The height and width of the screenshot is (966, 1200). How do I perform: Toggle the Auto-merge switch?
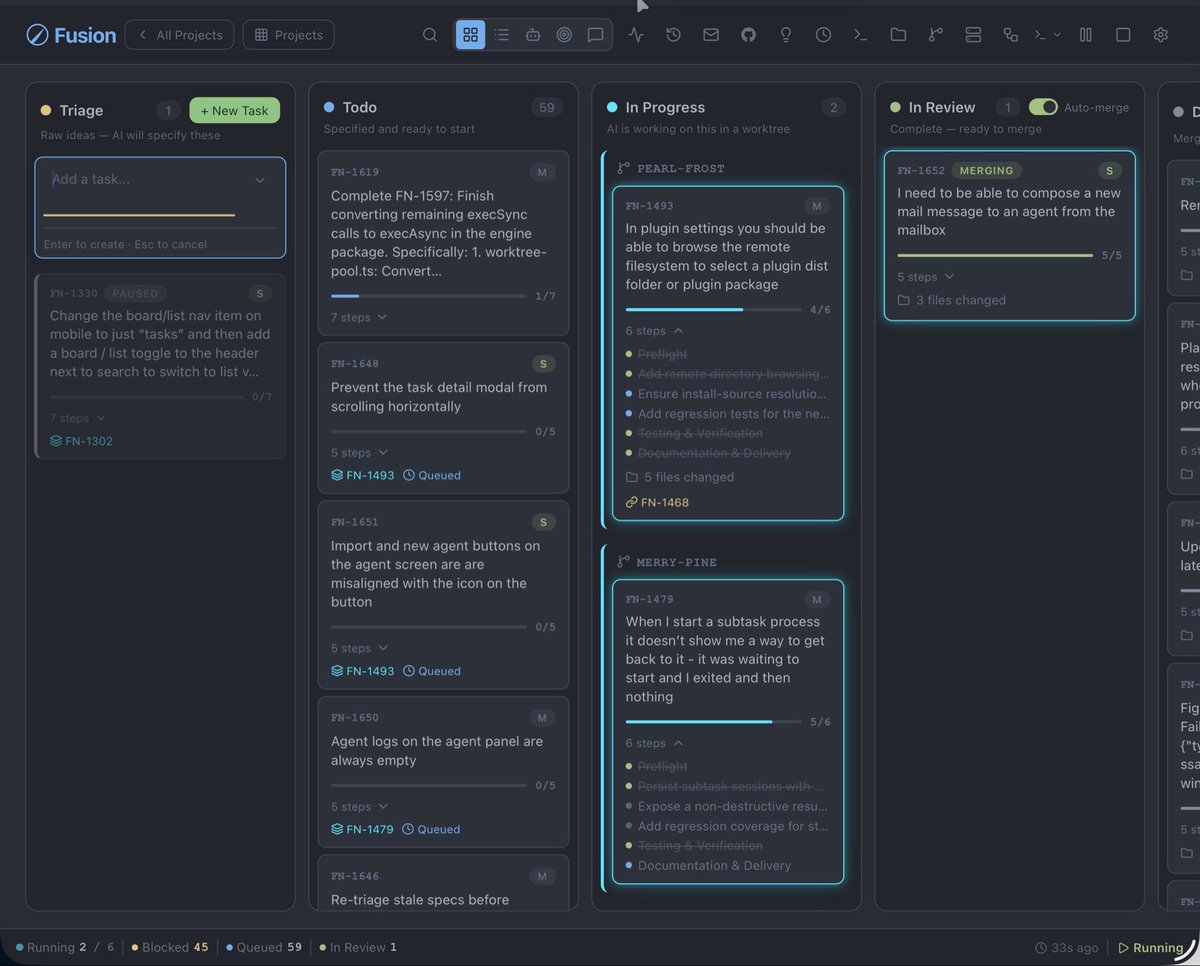pos(1043,107)
